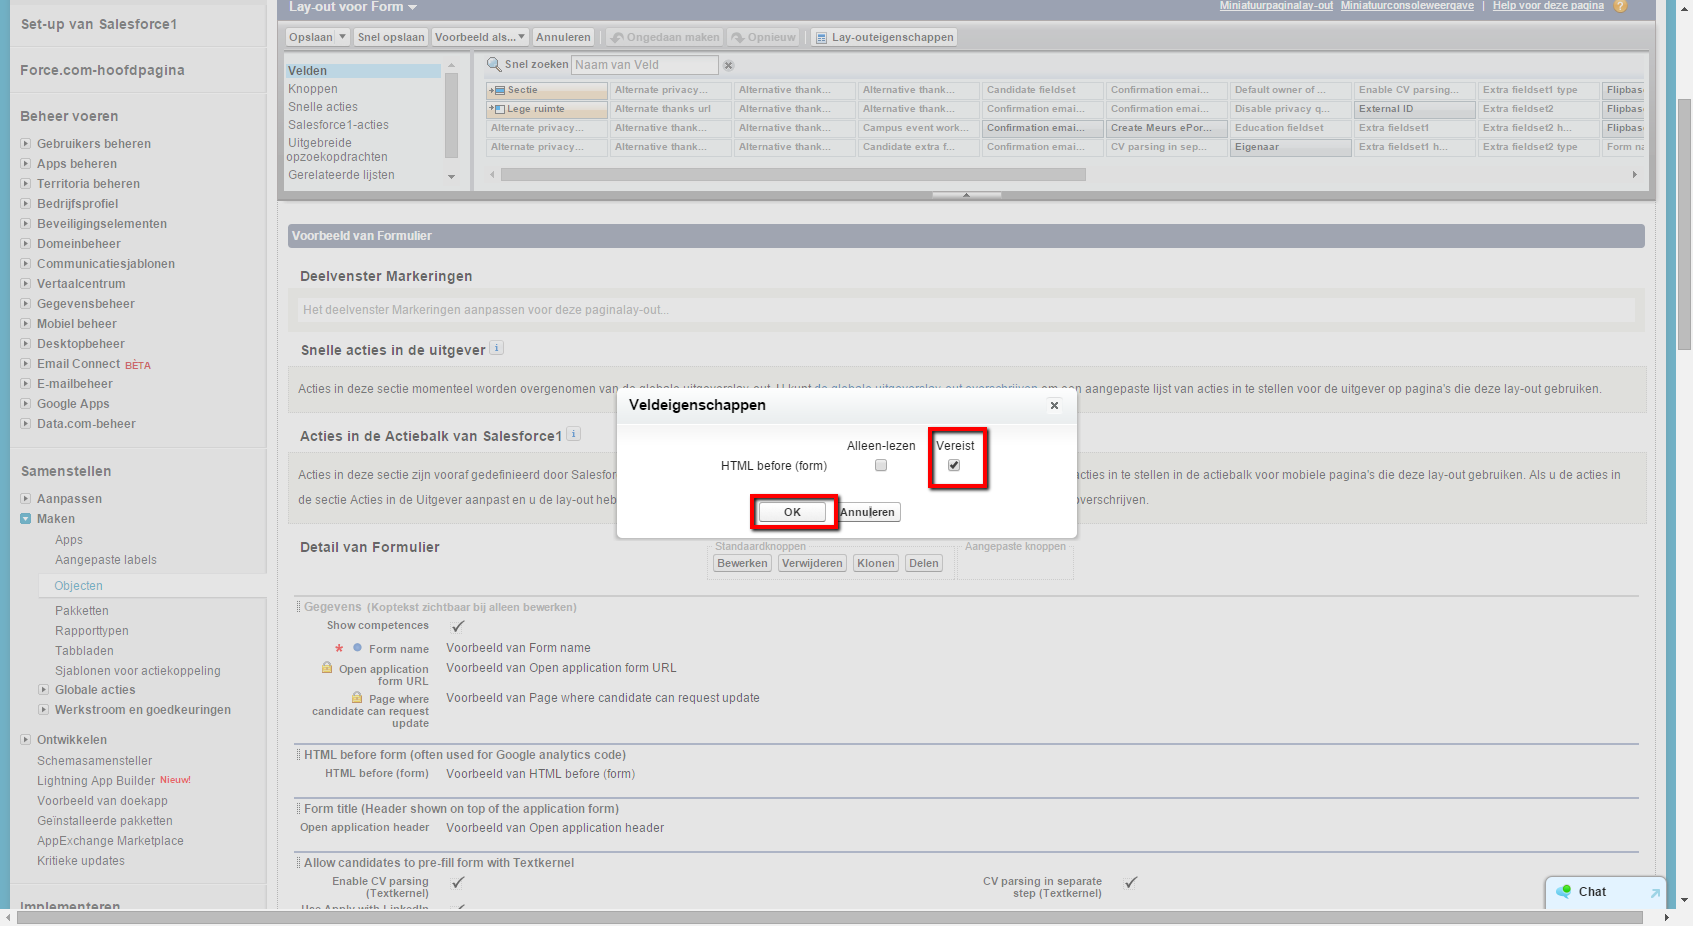
Task: Click Annuleren in Veldeigenschappen dialog
Action: pyautogui.click(x=868, y=512)
